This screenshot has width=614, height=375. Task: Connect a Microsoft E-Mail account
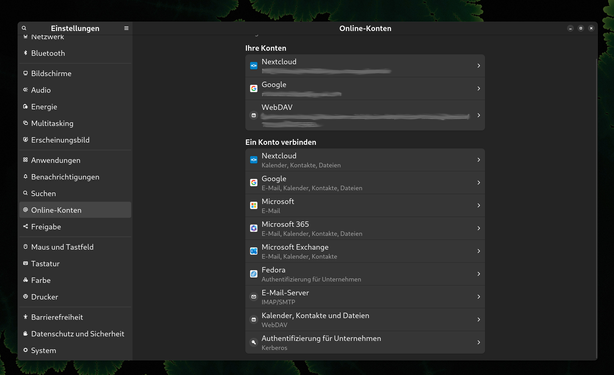click(365, 206)
